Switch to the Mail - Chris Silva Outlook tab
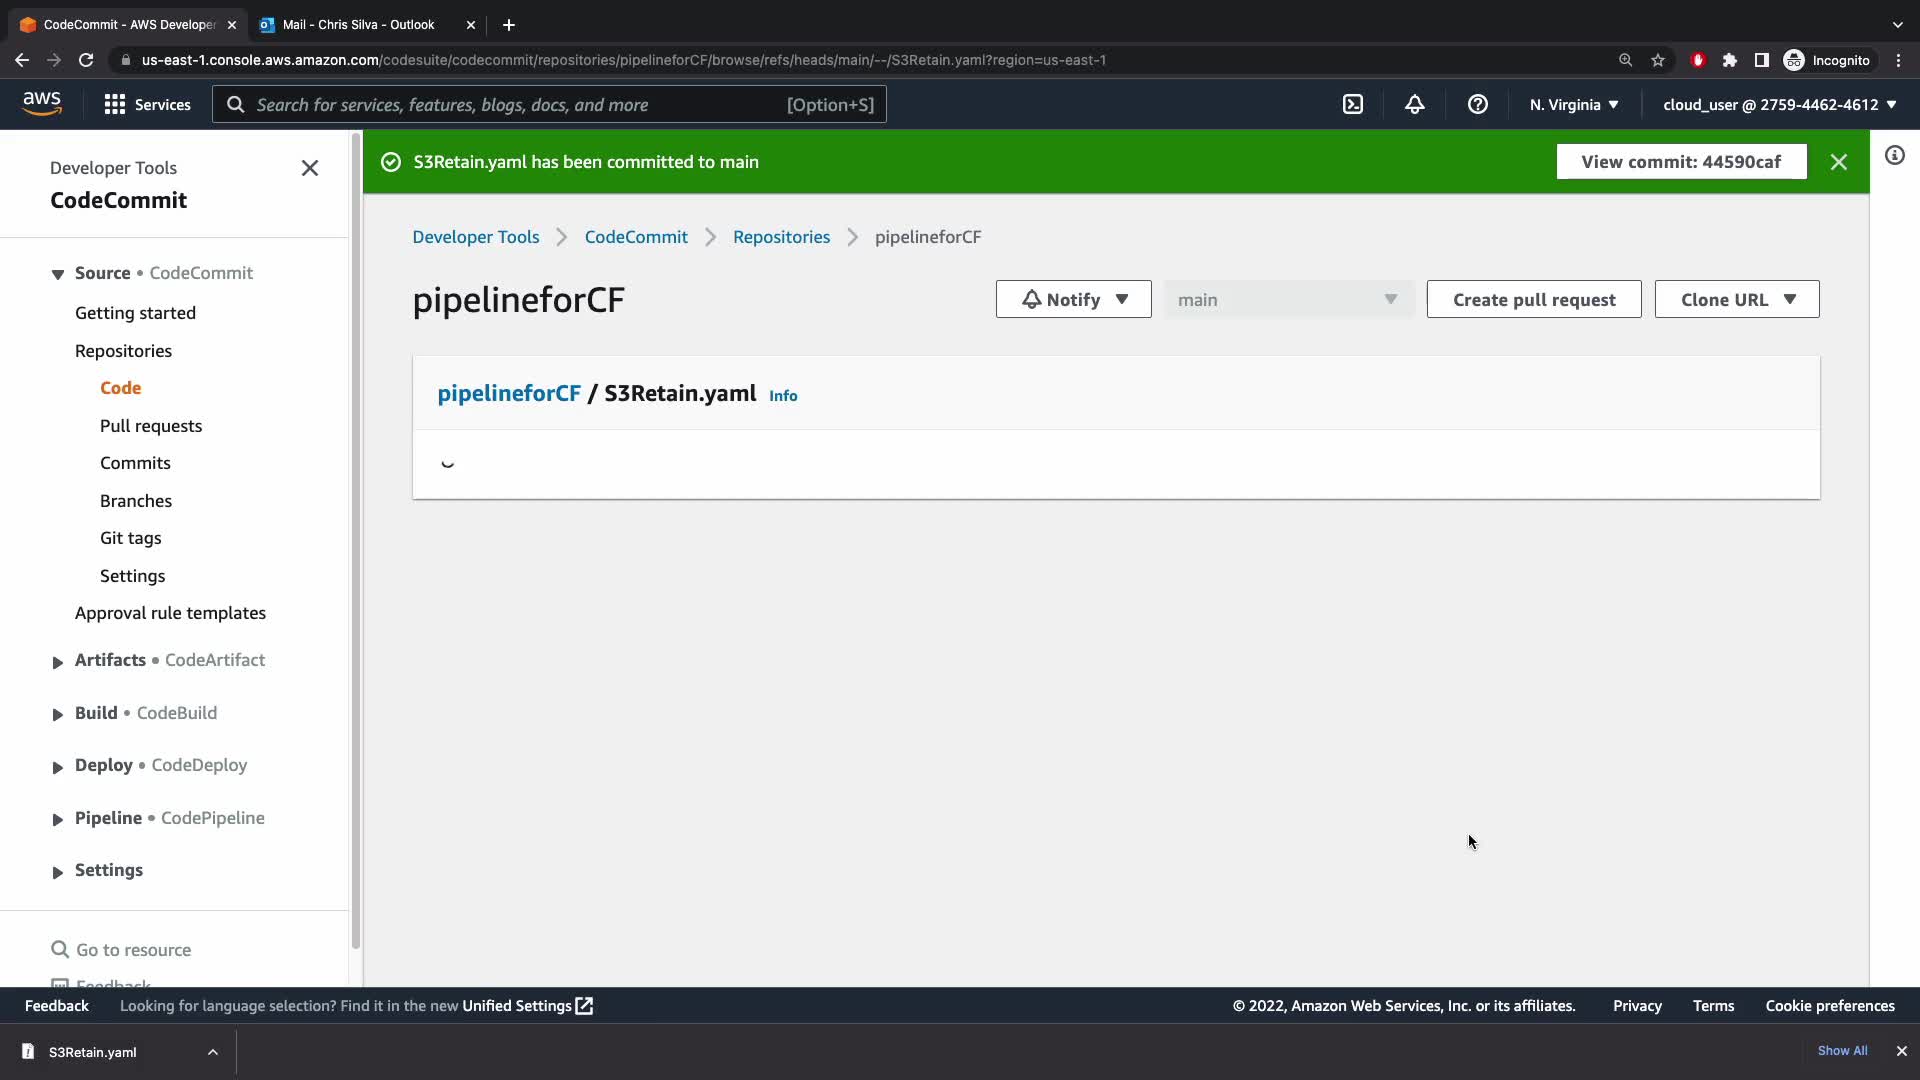This screenshot has width=1920, height=1080. [358, 24]
